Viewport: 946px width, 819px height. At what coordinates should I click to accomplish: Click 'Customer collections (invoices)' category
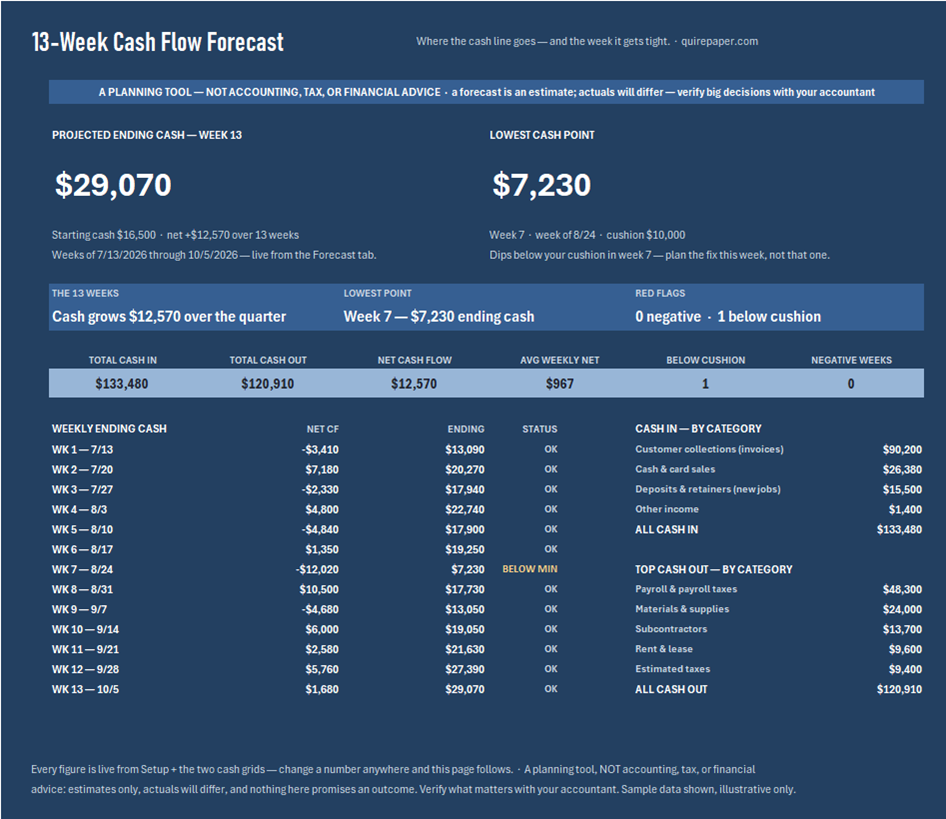coord(709,449)
